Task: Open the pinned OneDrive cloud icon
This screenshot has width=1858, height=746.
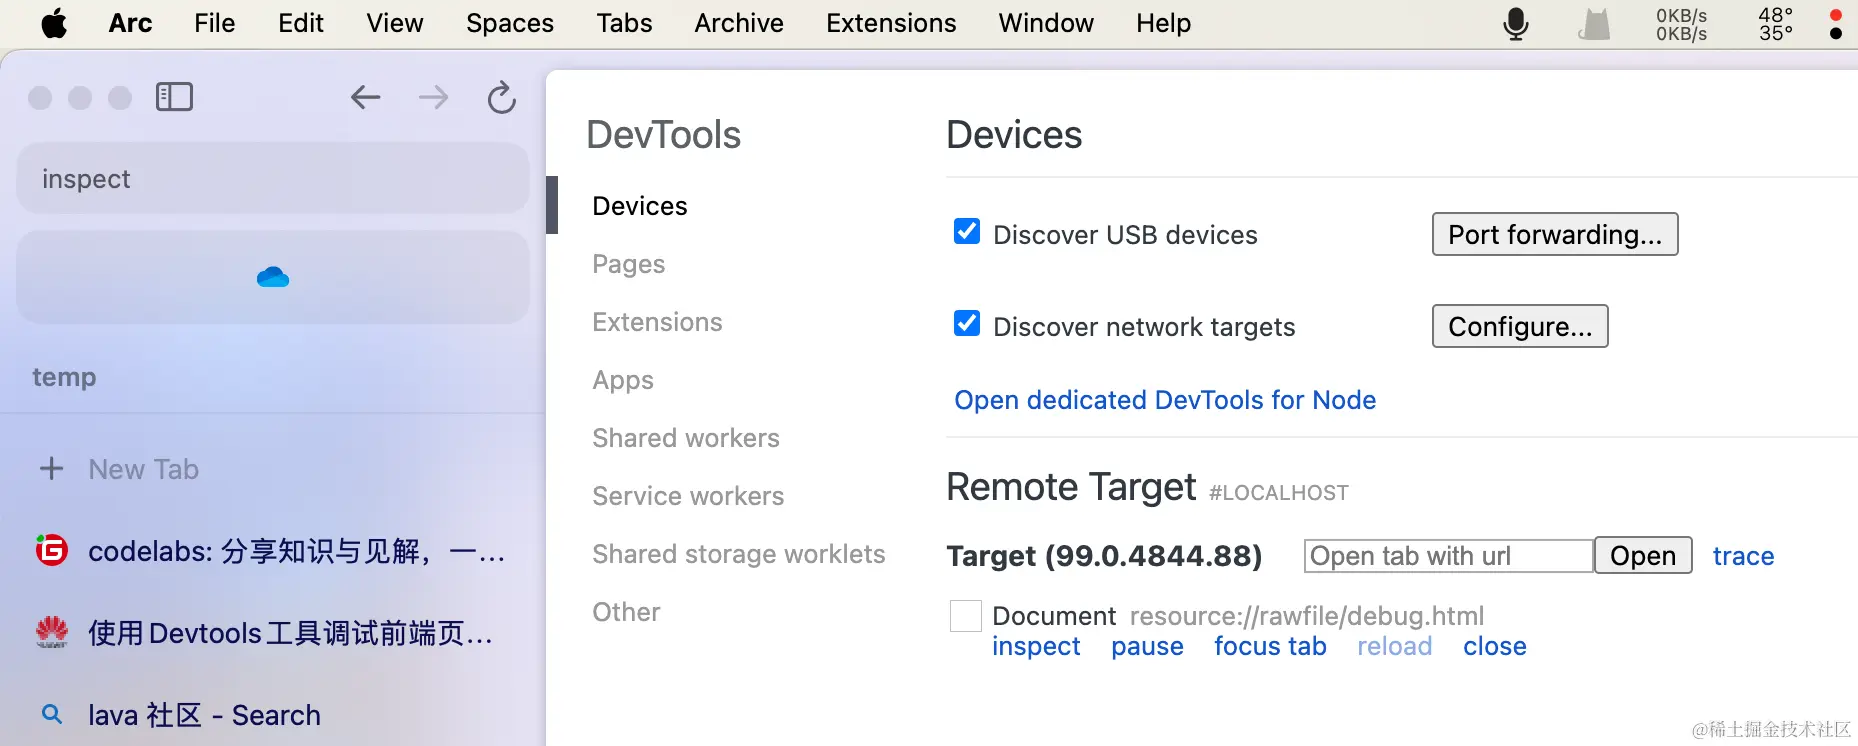Action: (x=272, y=277)
